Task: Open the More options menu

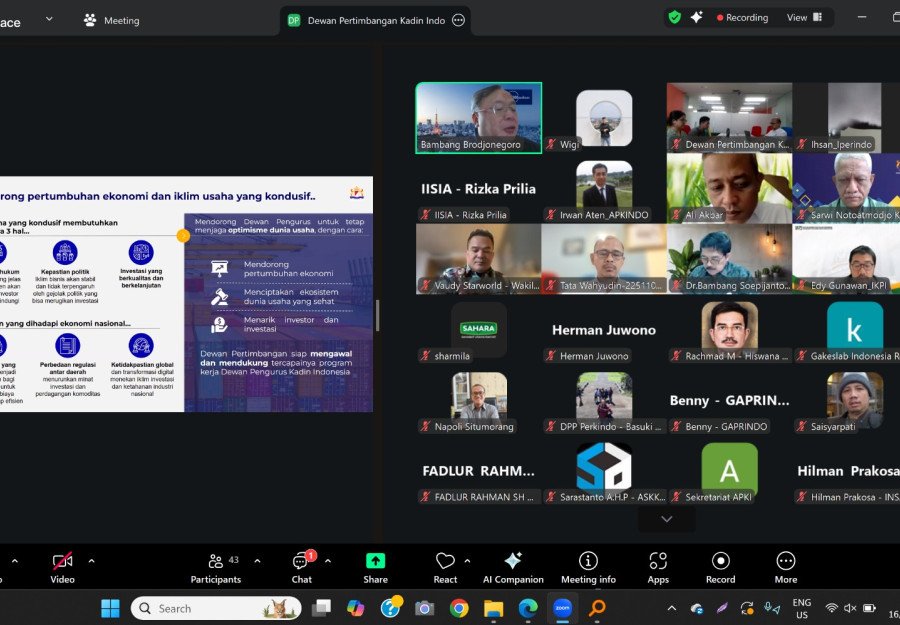Action: (786, 566)
